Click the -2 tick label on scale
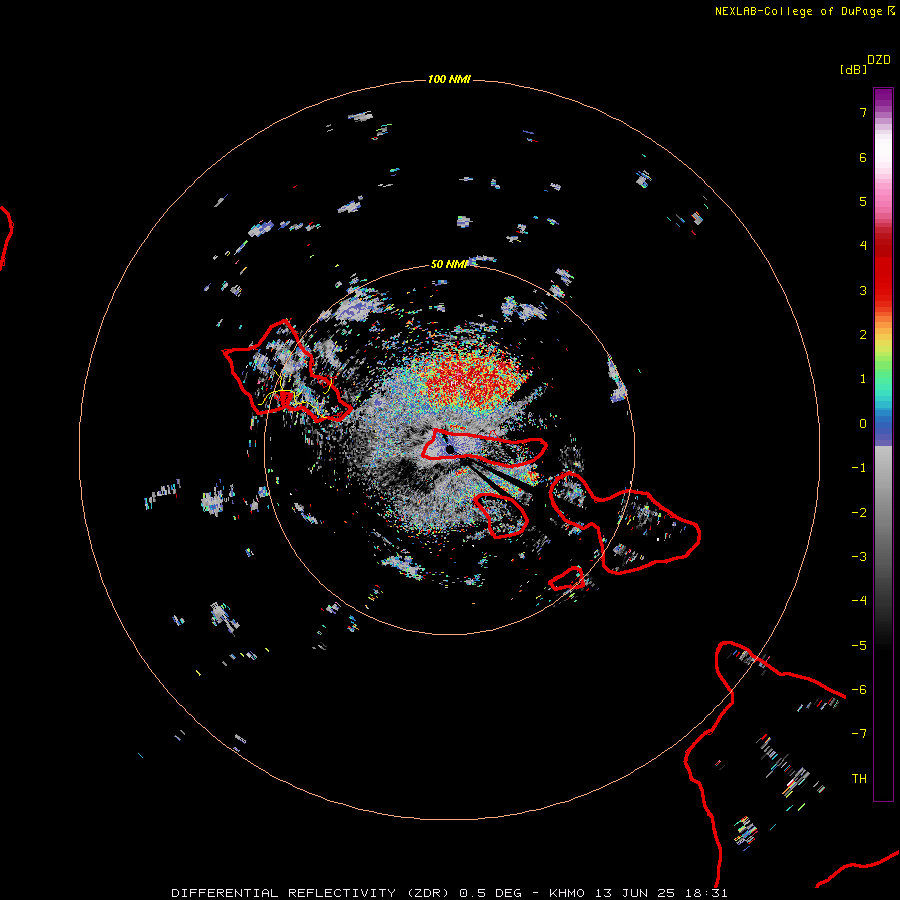This screenshot has width=900, height=900. click(859, 513)
